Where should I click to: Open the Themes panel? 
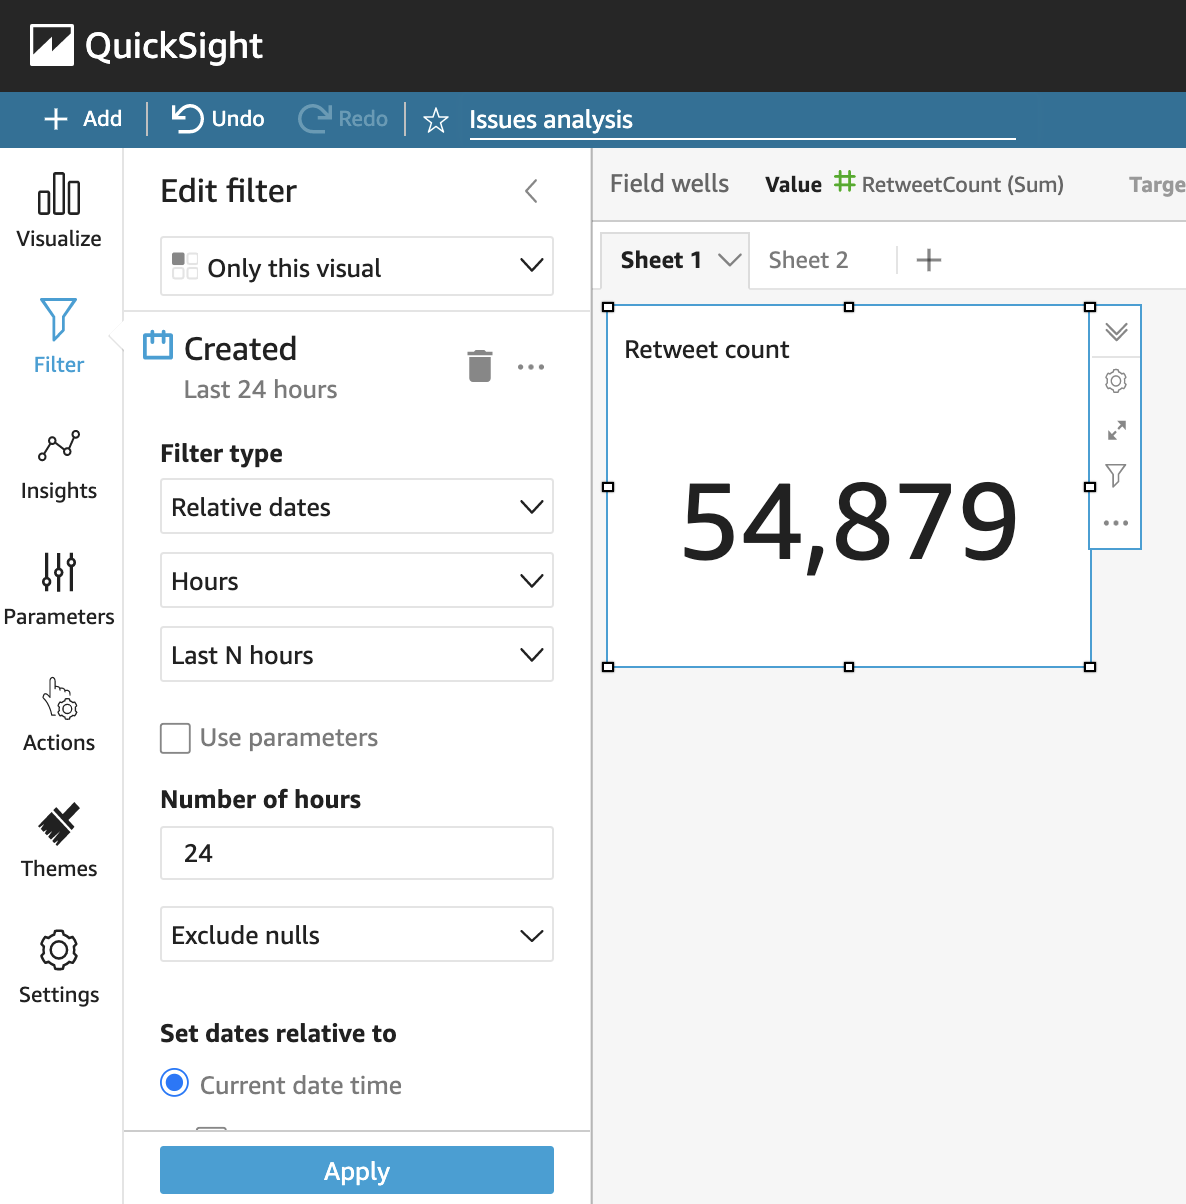pyautogui.click(x=59, y=841)
